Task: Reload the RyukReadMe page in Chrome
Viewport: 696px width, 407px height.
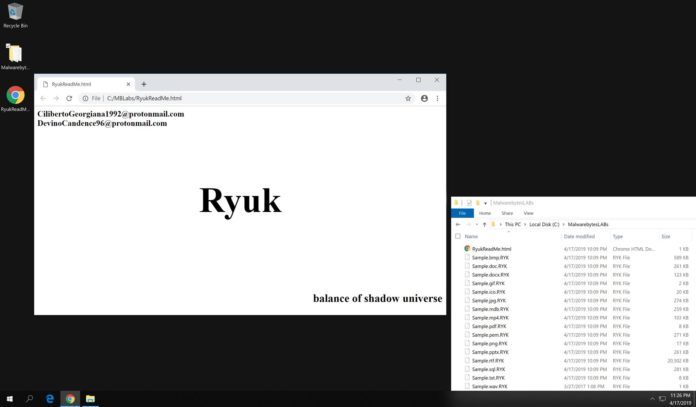Action: (x=69, y=99)
